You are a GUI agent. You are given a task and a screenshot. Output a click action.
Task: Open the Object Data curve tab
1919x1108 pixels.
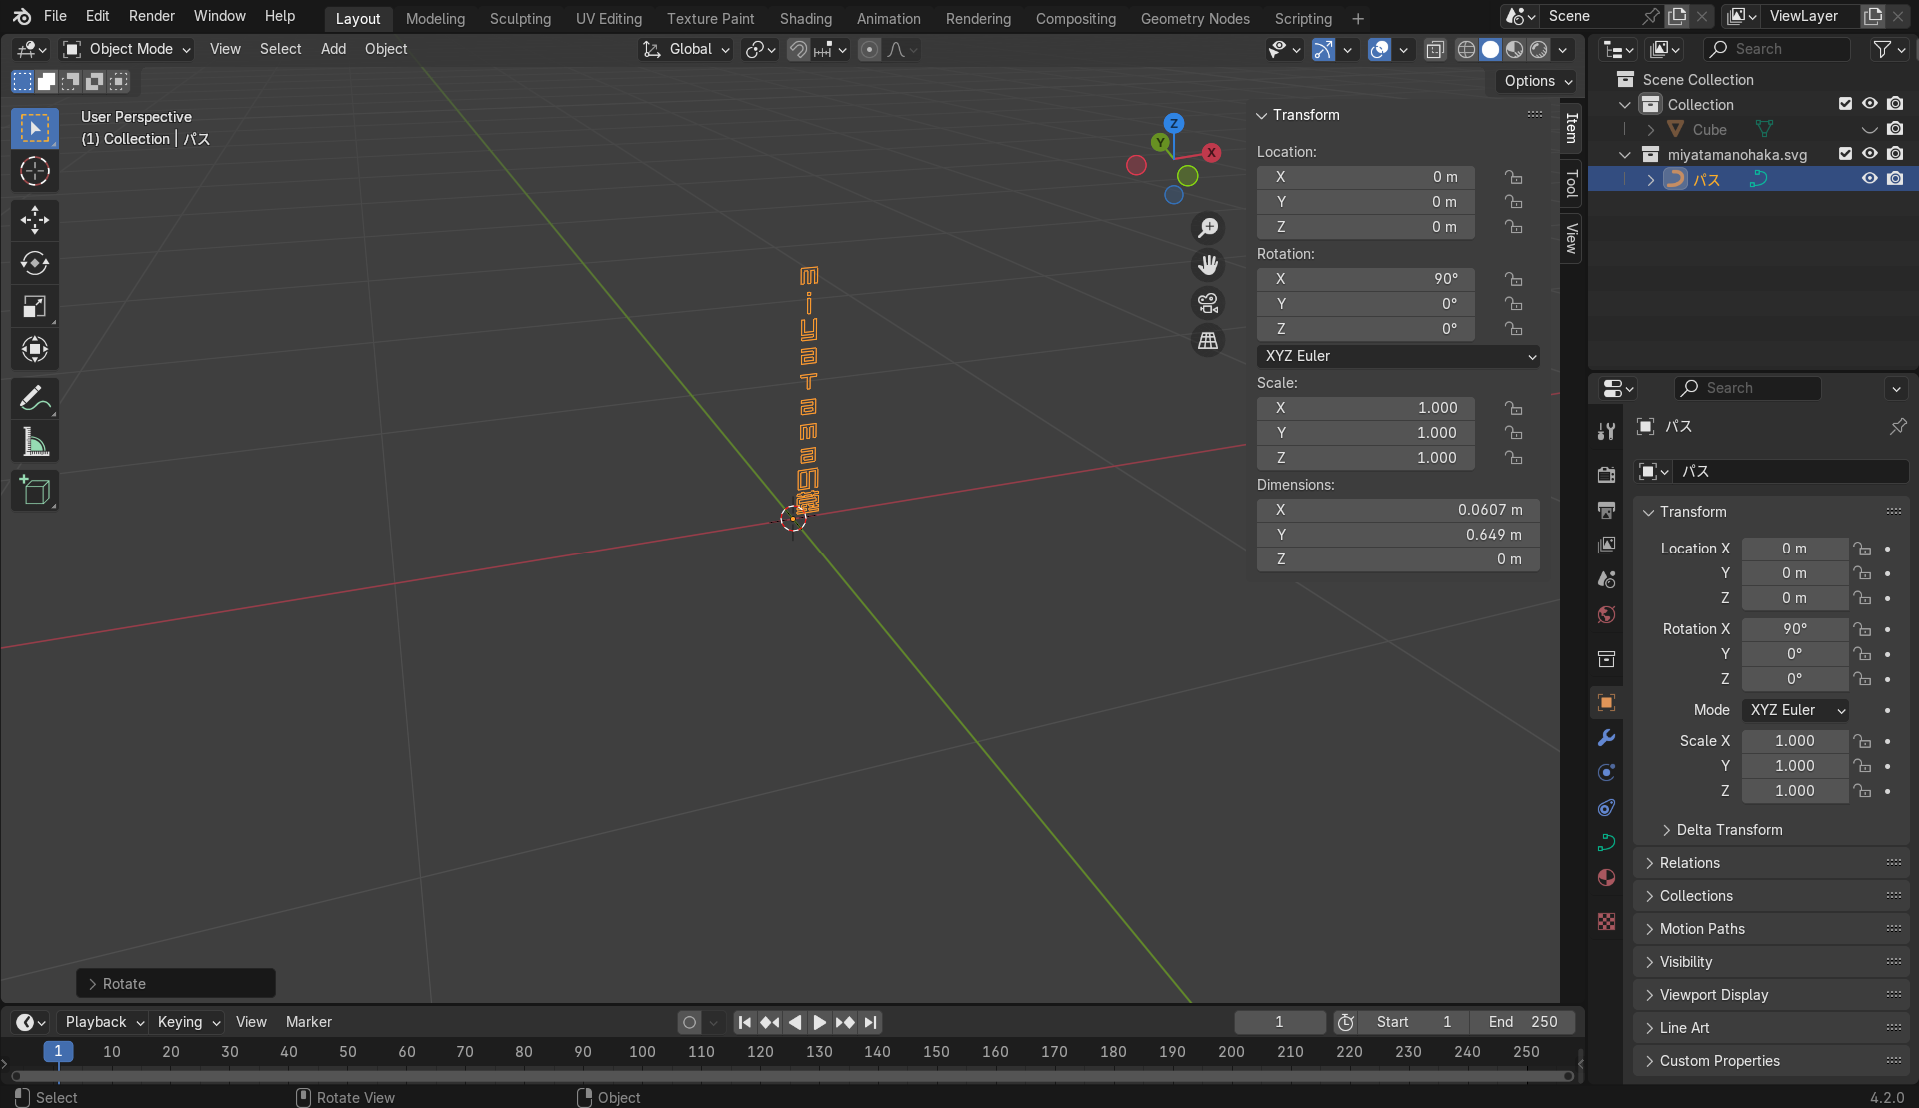pyautogui.click(x=1606, y=843)
